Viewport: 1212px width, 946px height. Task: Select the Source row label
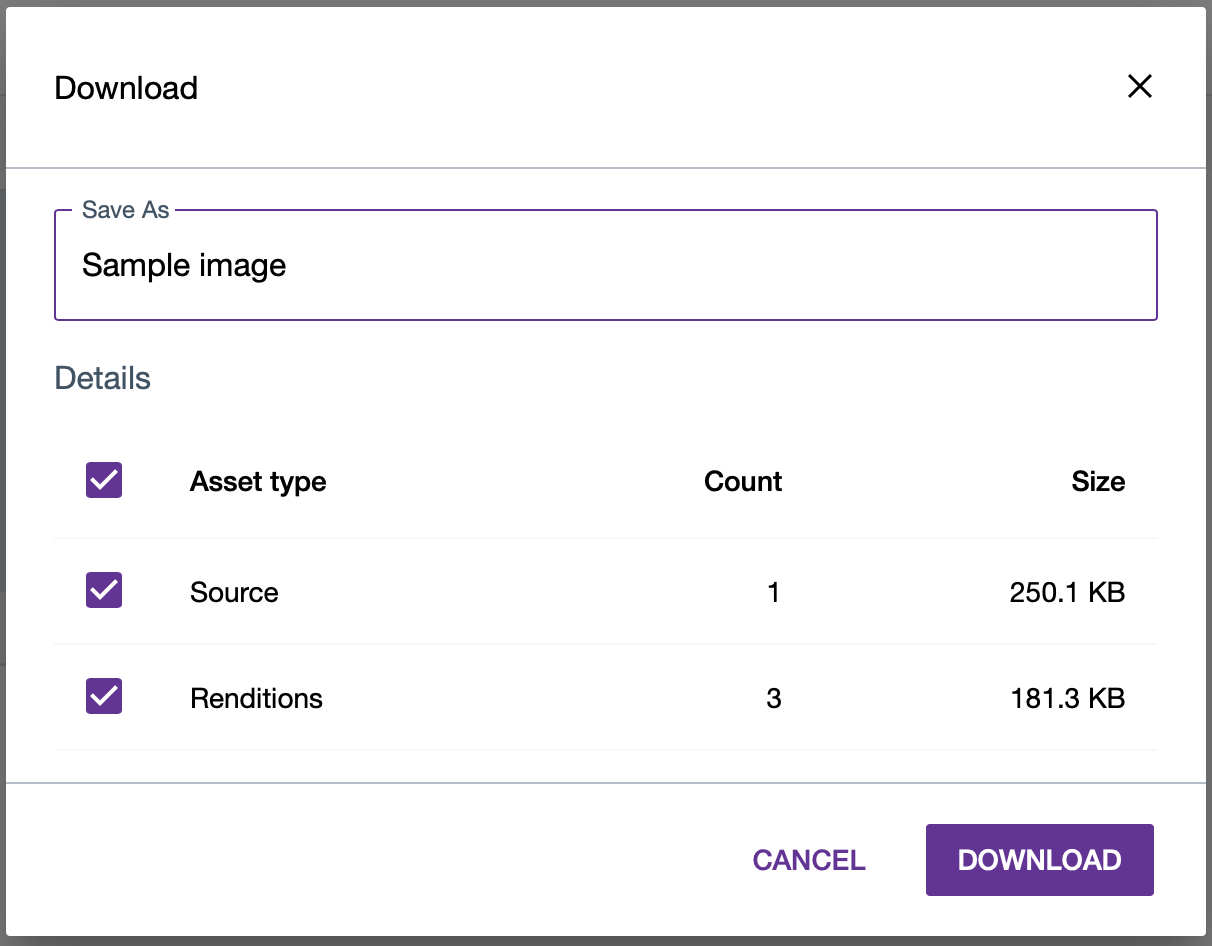coord(233,592)
